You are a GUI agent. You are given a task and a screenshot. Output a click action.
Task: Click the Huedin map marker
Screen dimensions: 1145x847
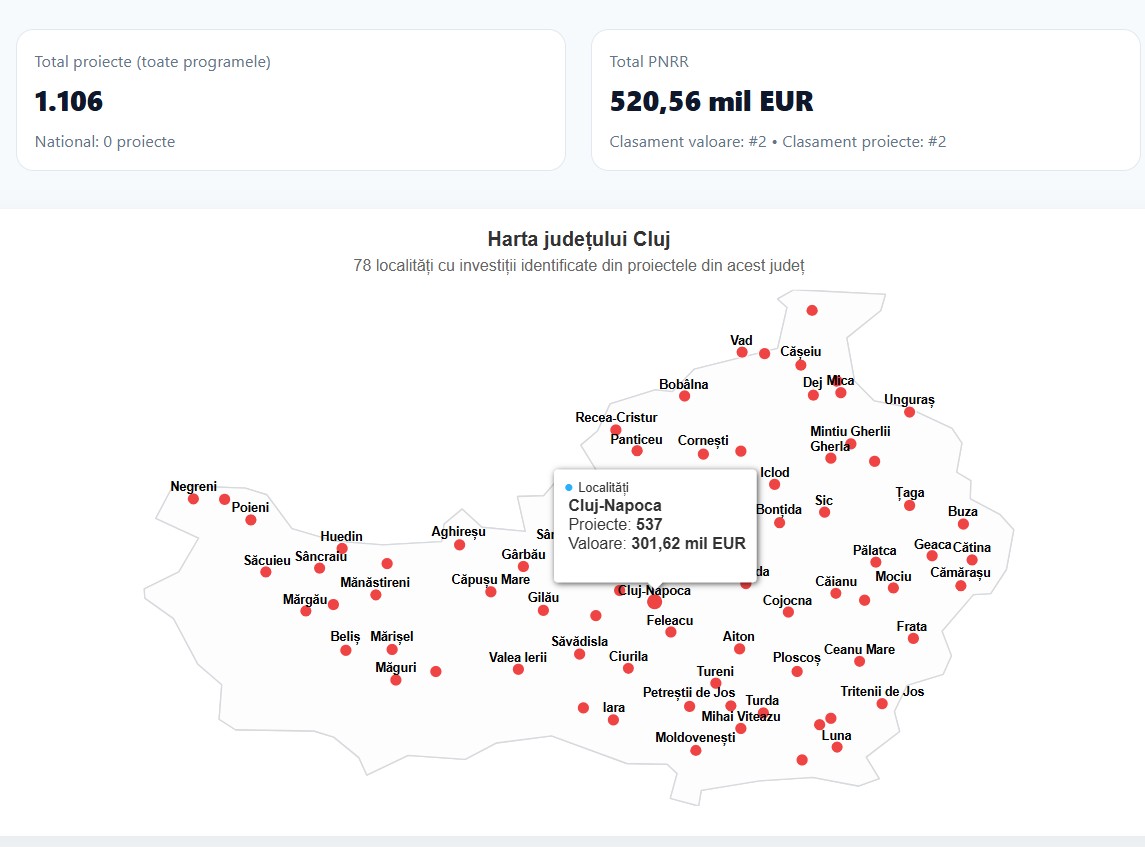342,547
